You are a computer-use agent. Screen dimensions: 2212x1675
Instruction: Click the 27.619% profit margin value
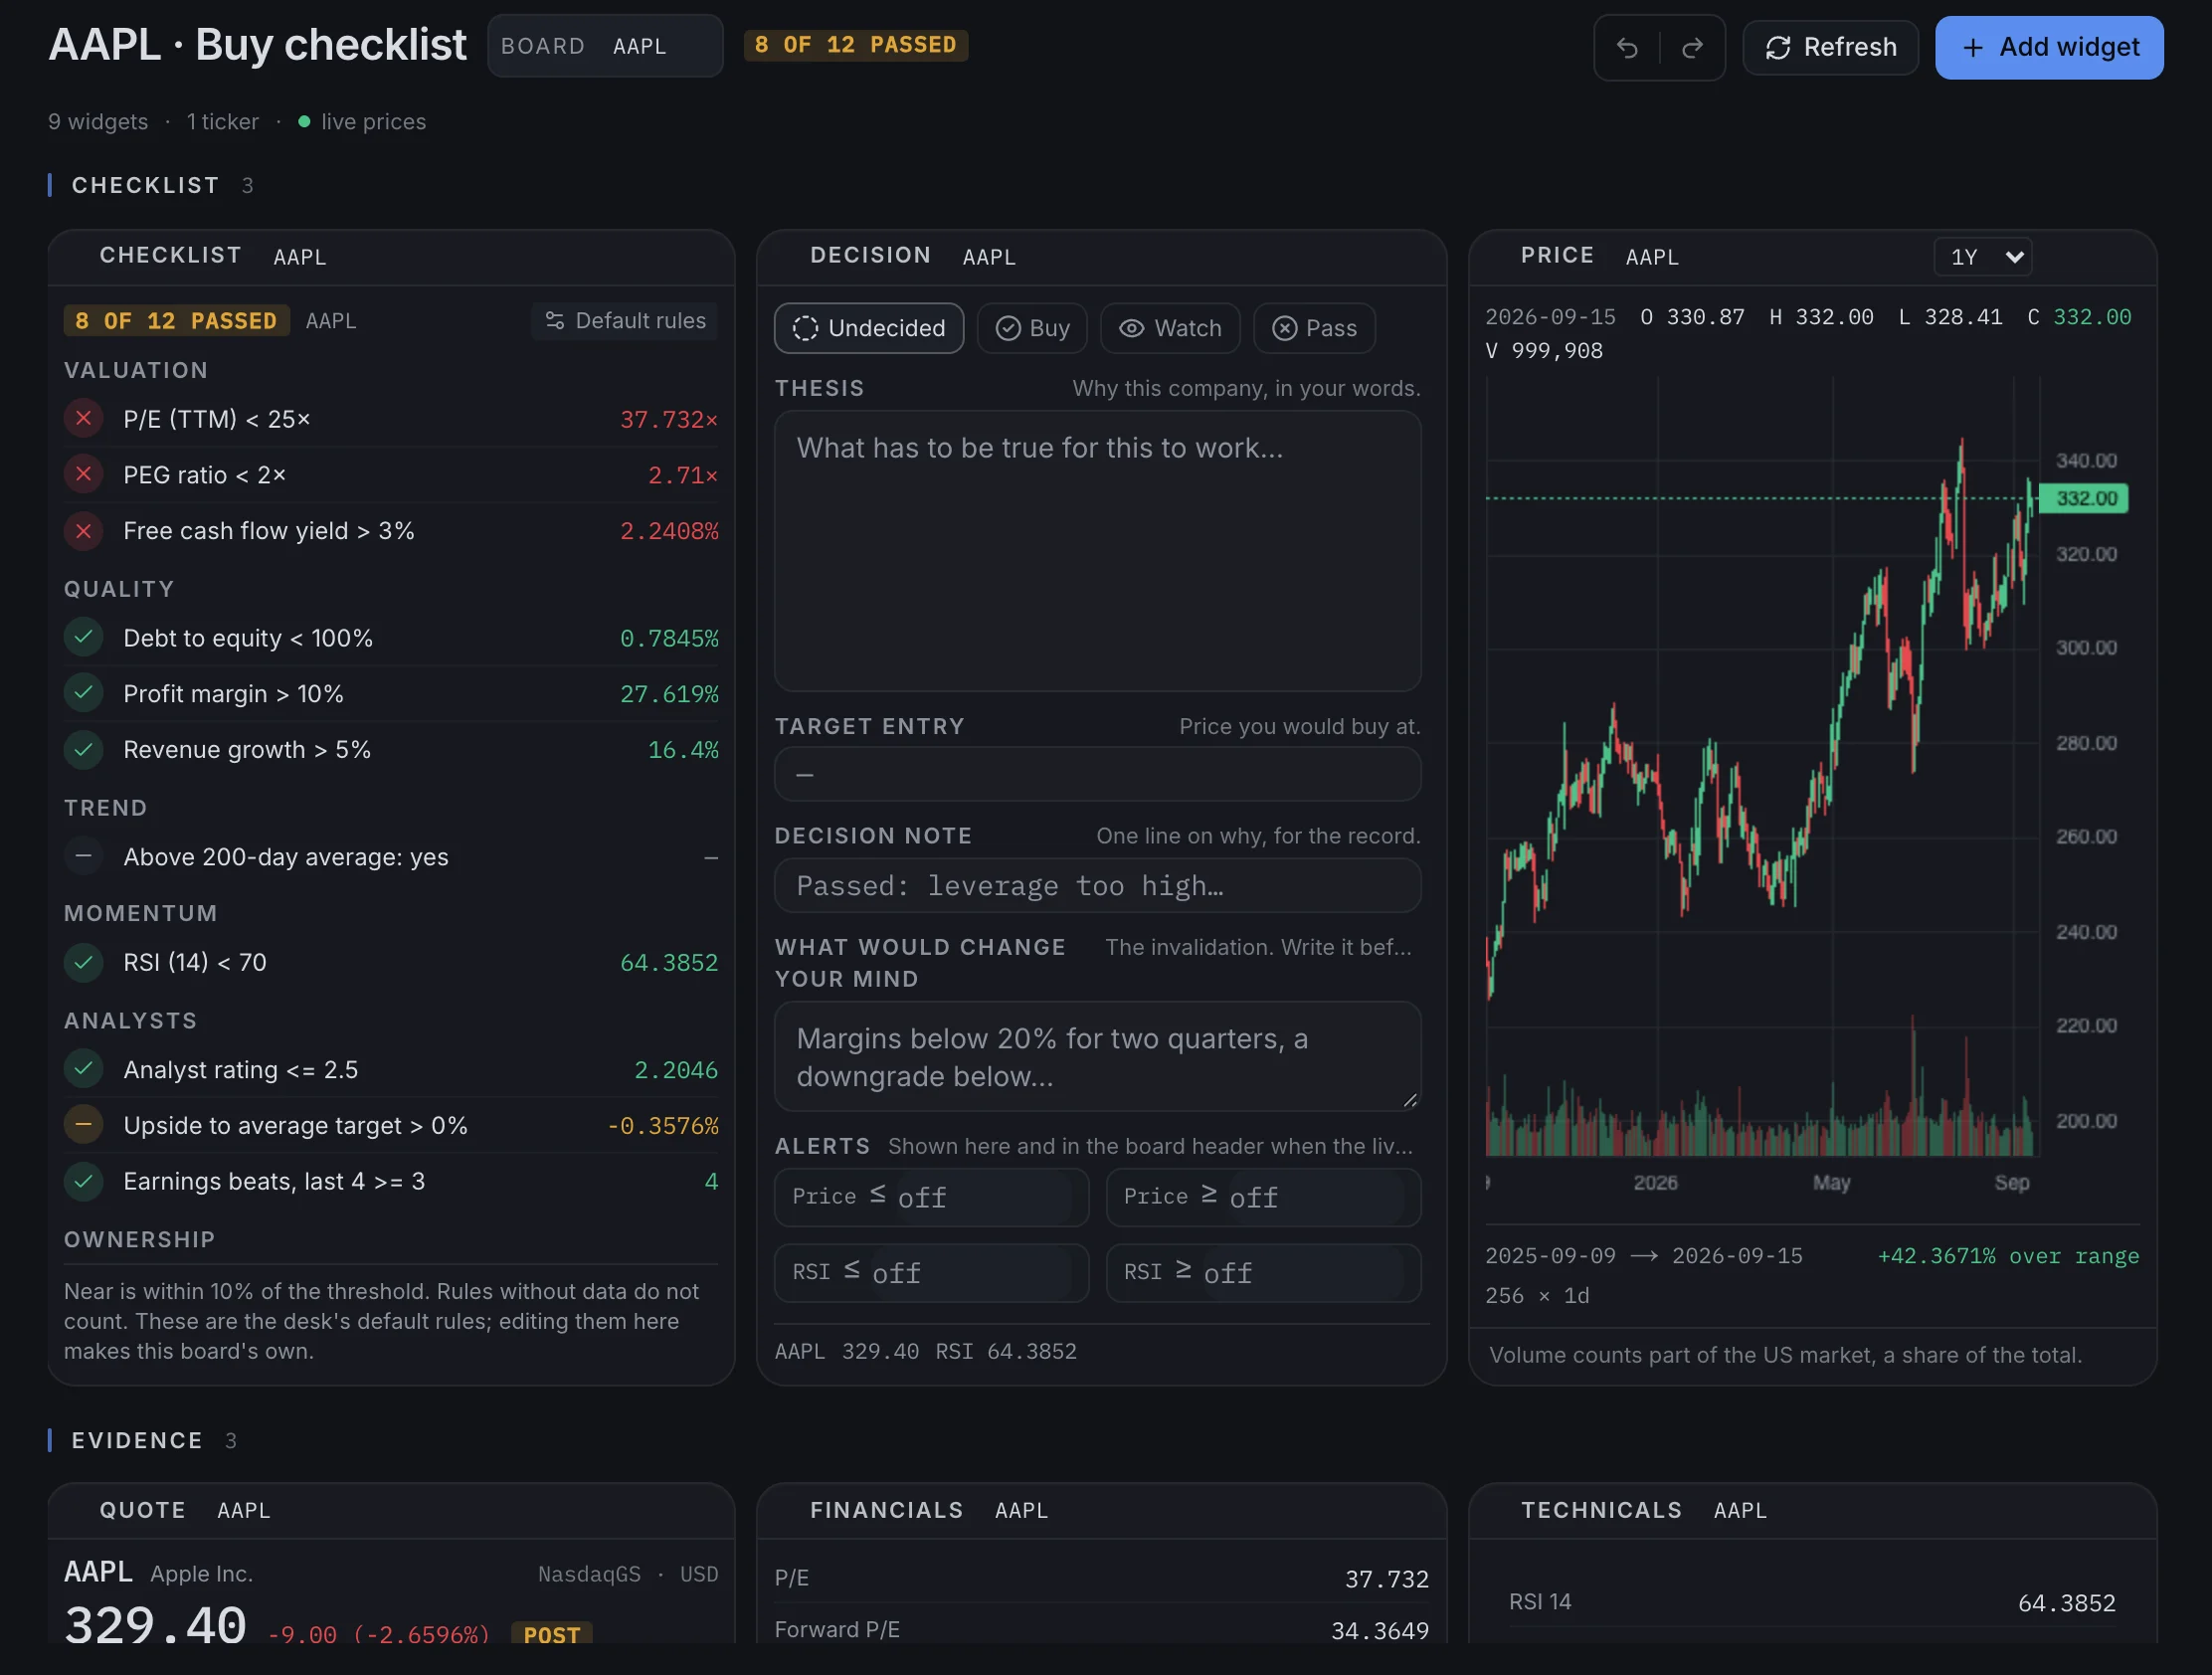coord(669,694)
